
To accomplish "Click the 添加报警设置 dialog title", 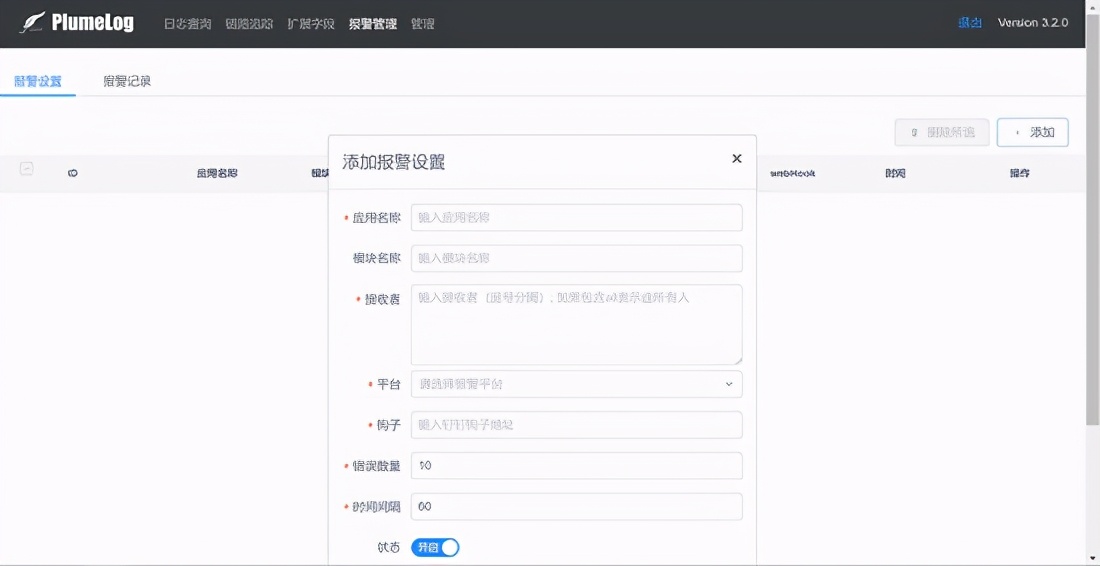I will pyautogui.click(x=394, y=162).
